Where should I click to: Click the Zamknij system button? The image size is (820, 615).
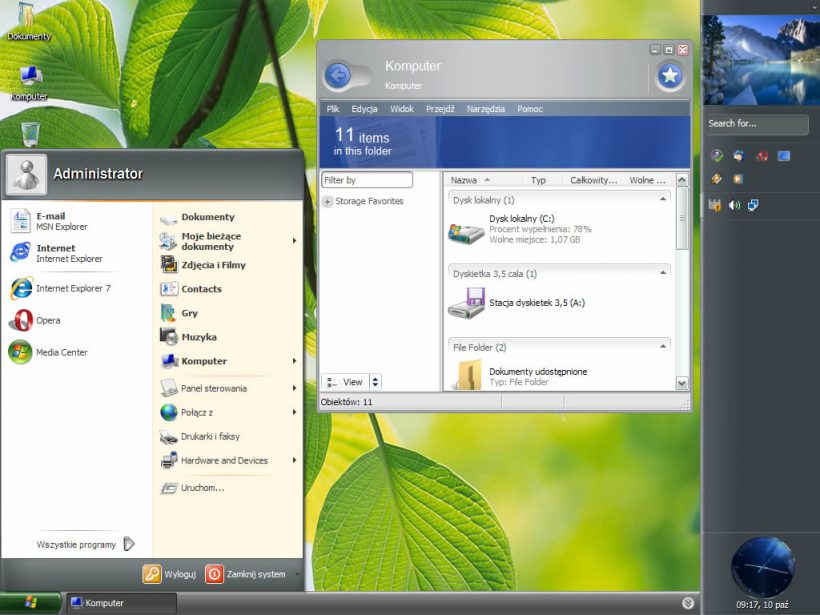pyautogui.click(x=245, y=574)
